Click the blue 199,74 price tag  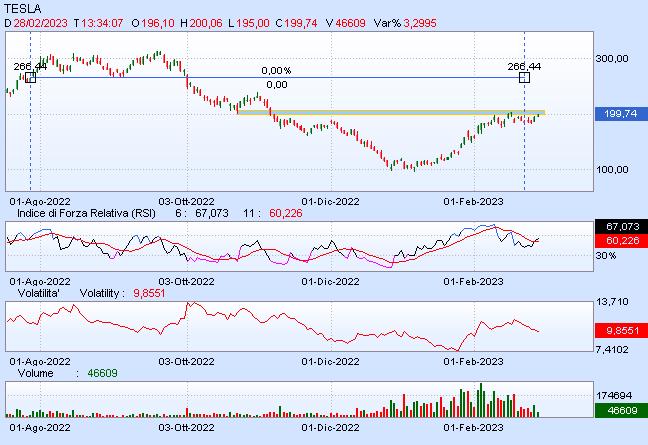[621, 114]
